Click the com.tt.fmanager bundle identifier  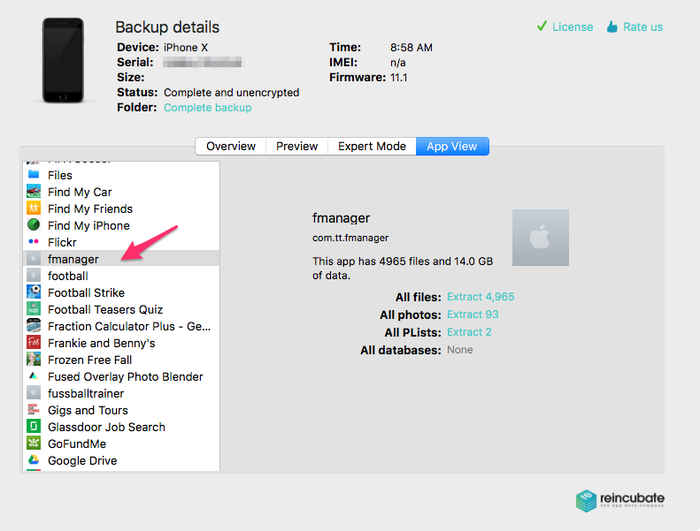(350, 238)
